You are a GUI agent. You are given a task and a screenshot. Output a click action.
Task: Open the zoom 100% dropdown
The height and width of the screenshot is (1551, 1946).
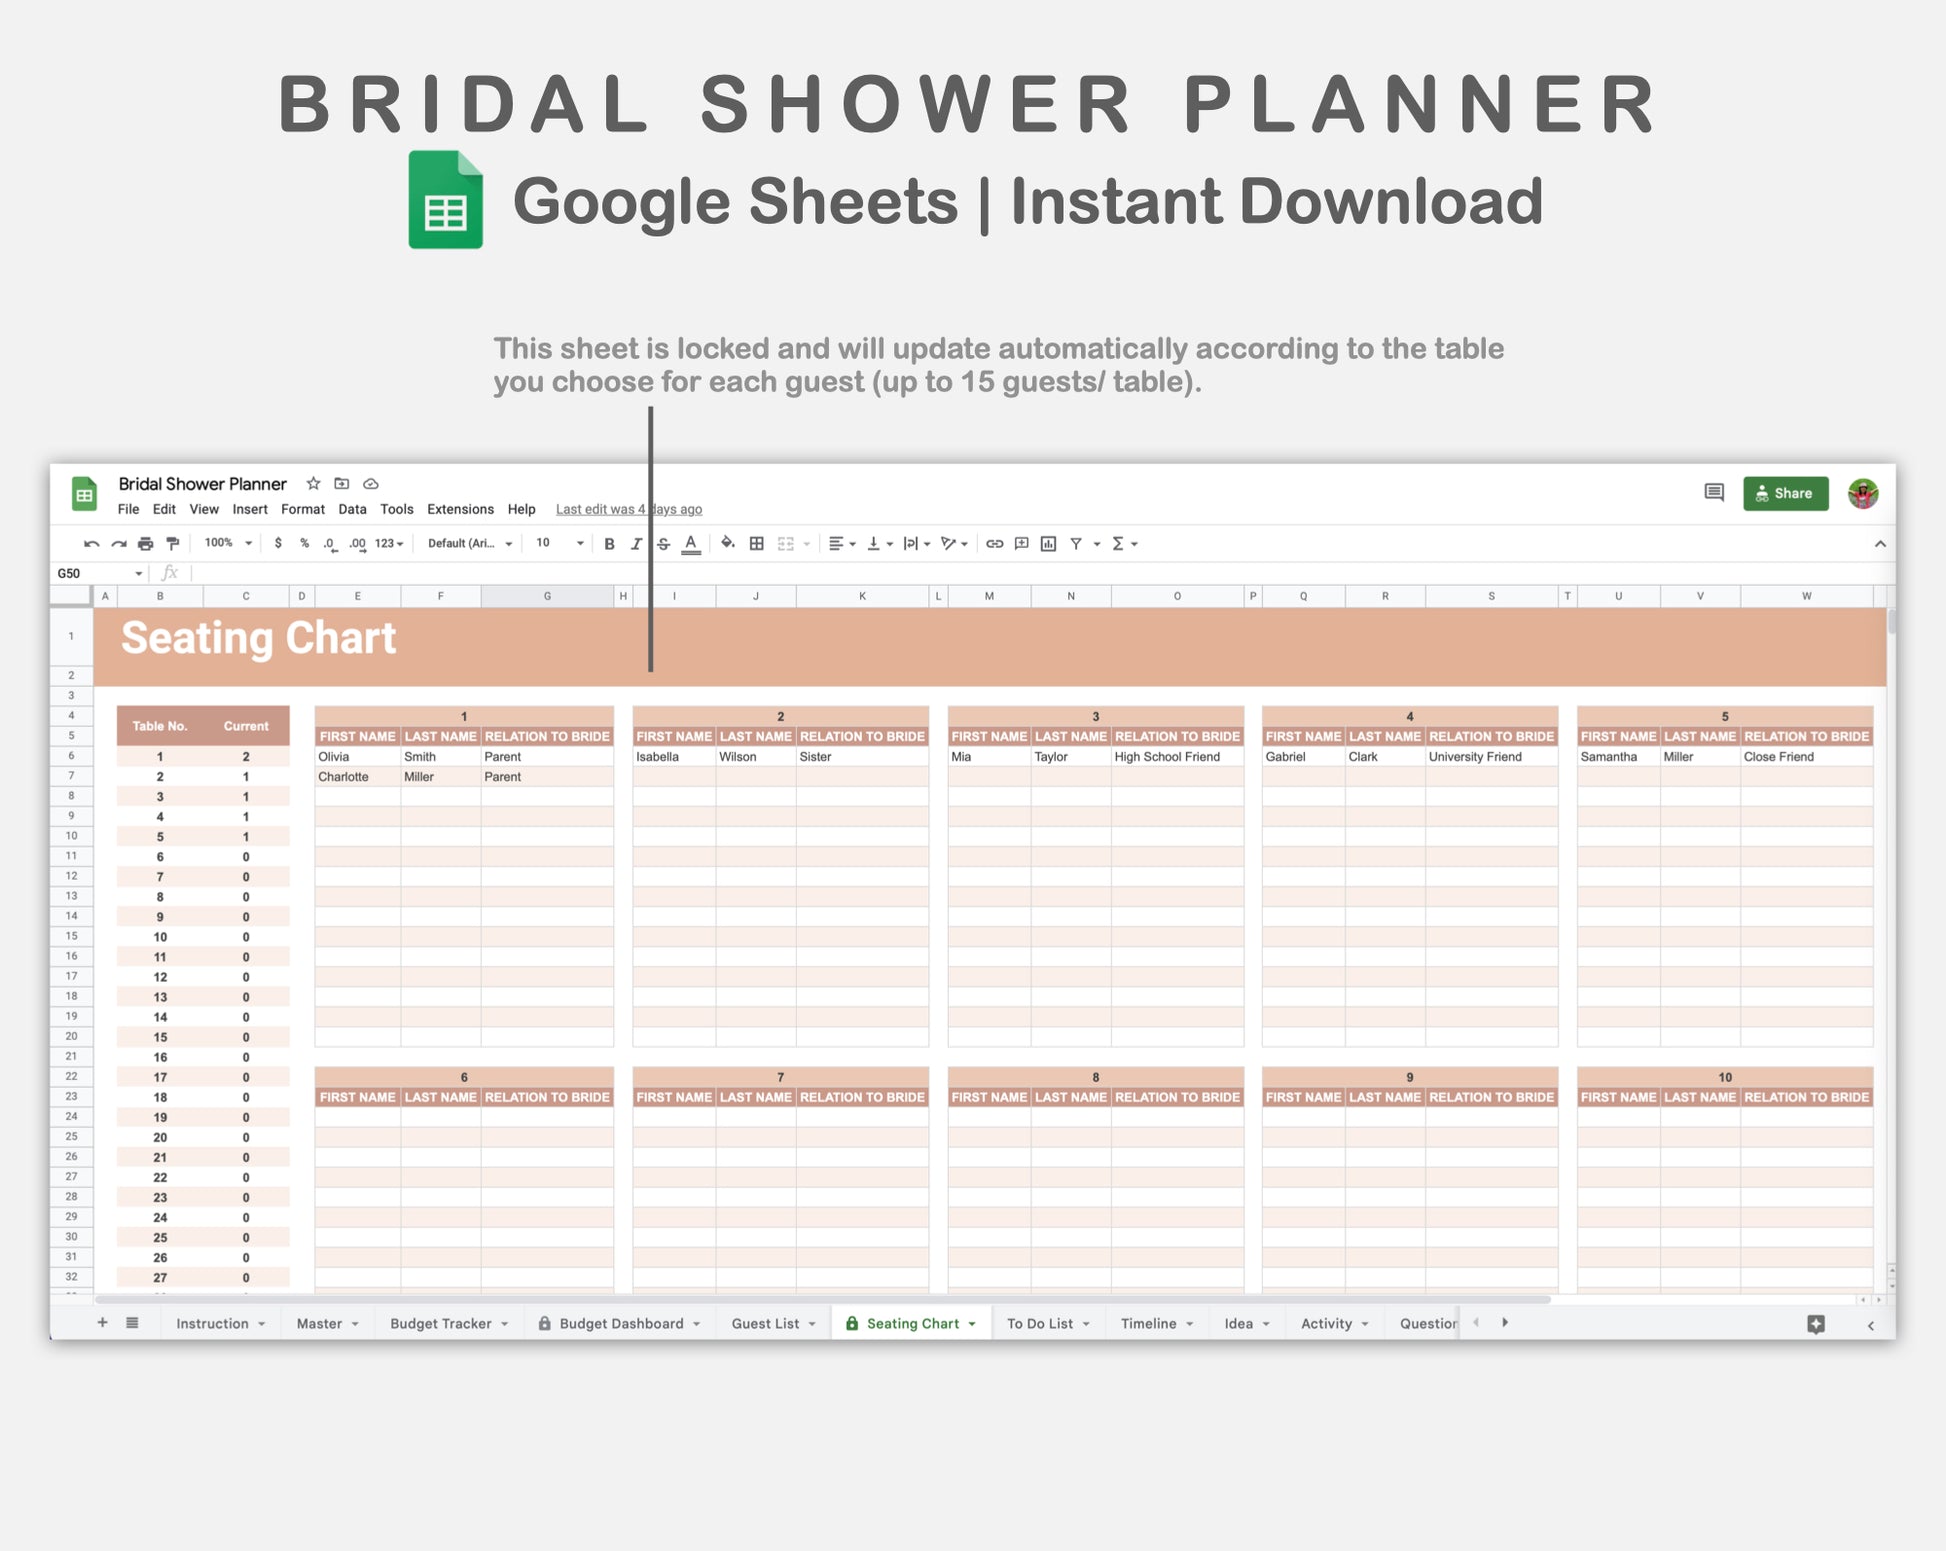[x=228, y=543]
